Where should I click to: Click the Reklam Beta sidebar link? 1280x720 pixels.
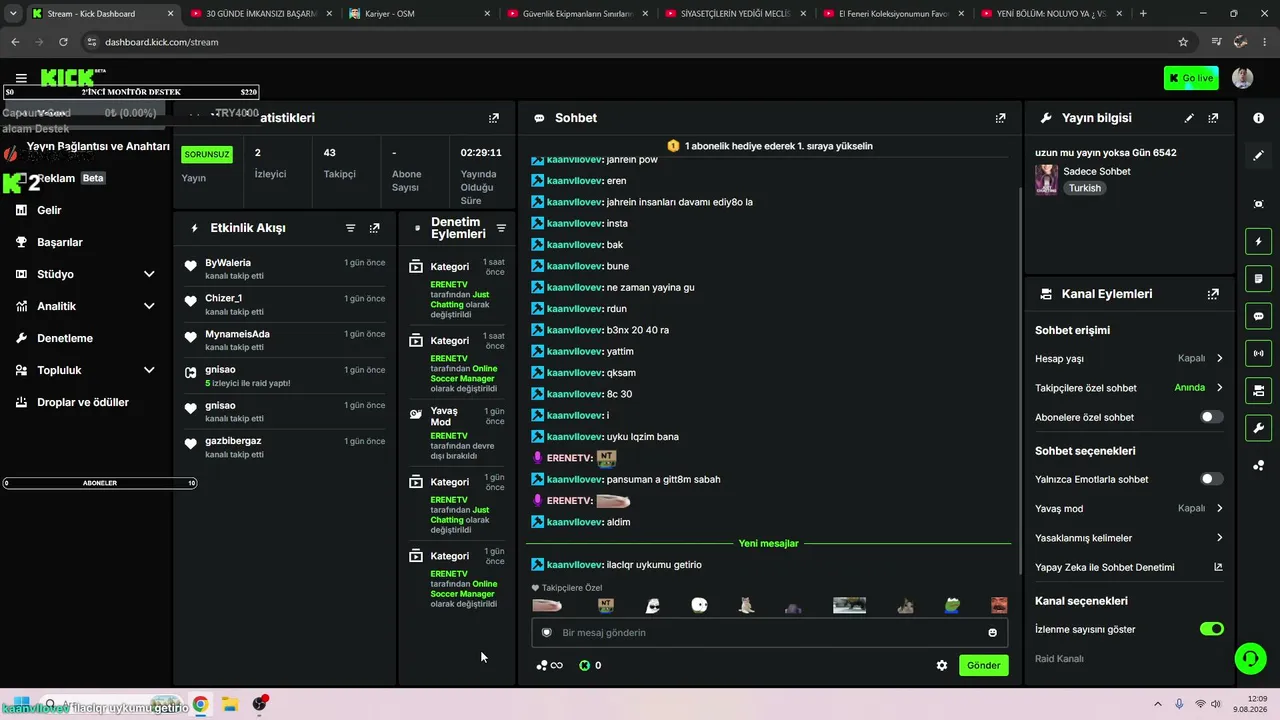70,178
